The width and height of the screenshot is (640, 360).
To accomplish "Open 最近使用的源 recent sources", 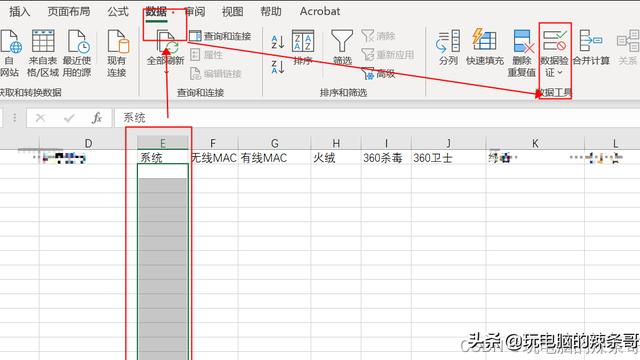I will coord(77,53).
